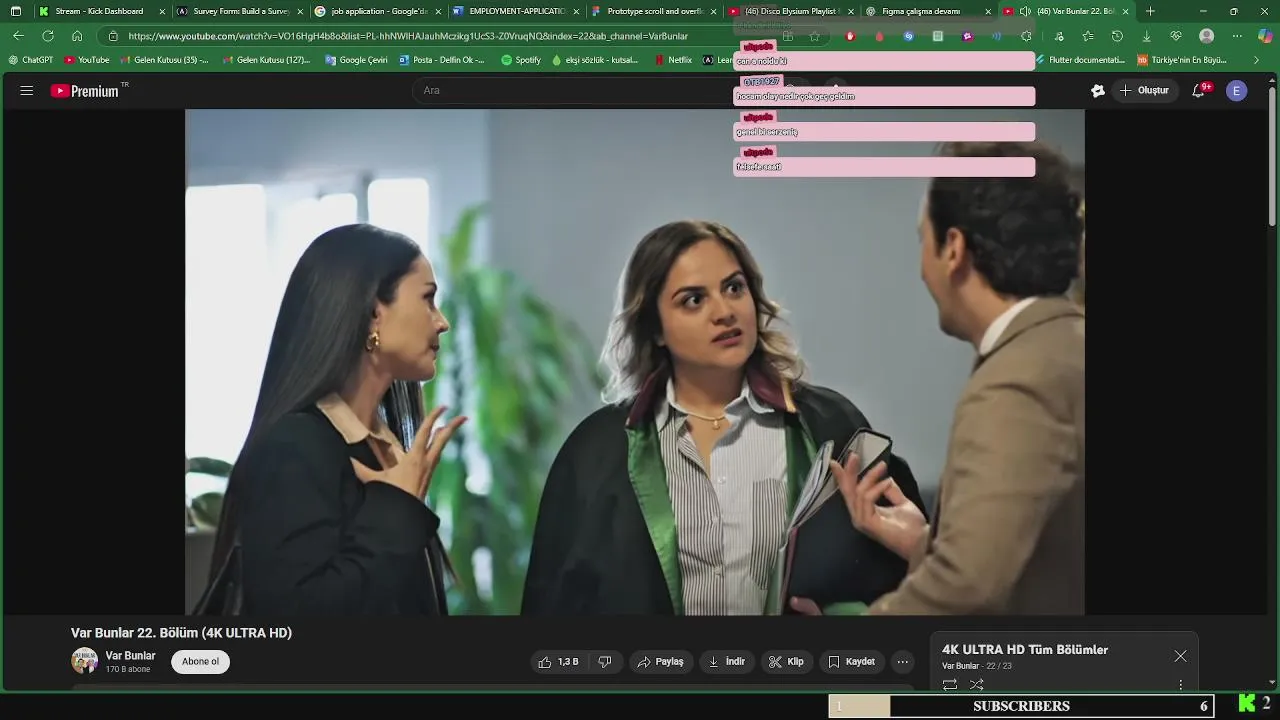Go to browser home page
The image size is (1280, 720).
point(77,36)
